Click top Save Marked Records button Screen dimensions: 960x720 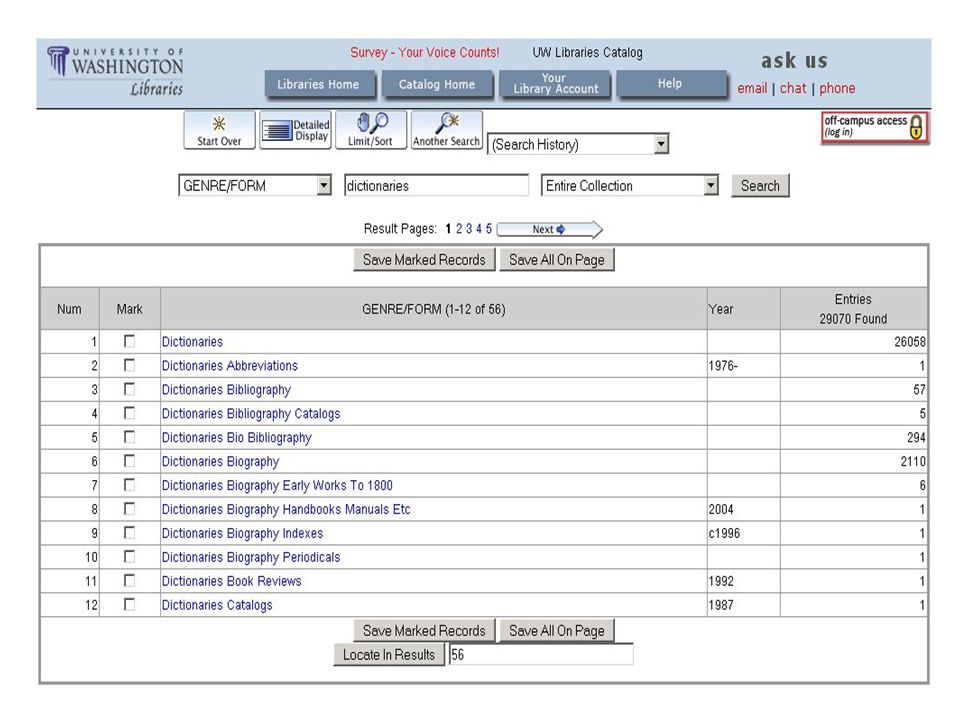click(x=424, y=260)
